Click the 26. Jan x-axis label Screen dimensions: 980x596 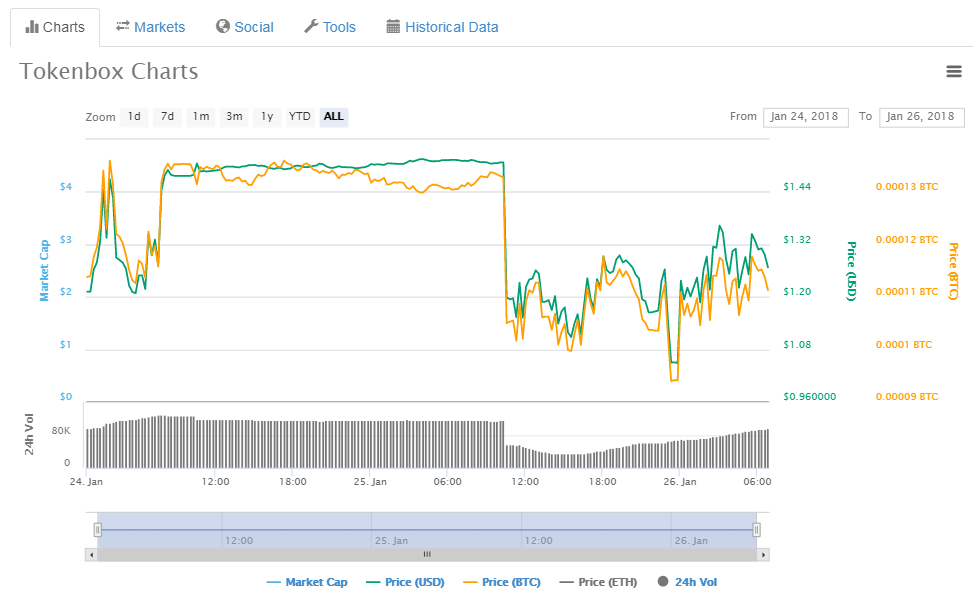pyautogui.click(x=680, y=482)
